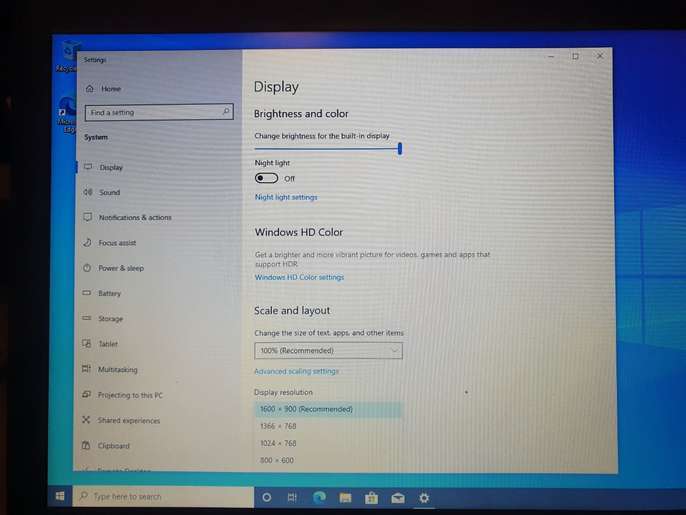
Task: Choose 800 × 600 resolution option
Action: point(277,460)
